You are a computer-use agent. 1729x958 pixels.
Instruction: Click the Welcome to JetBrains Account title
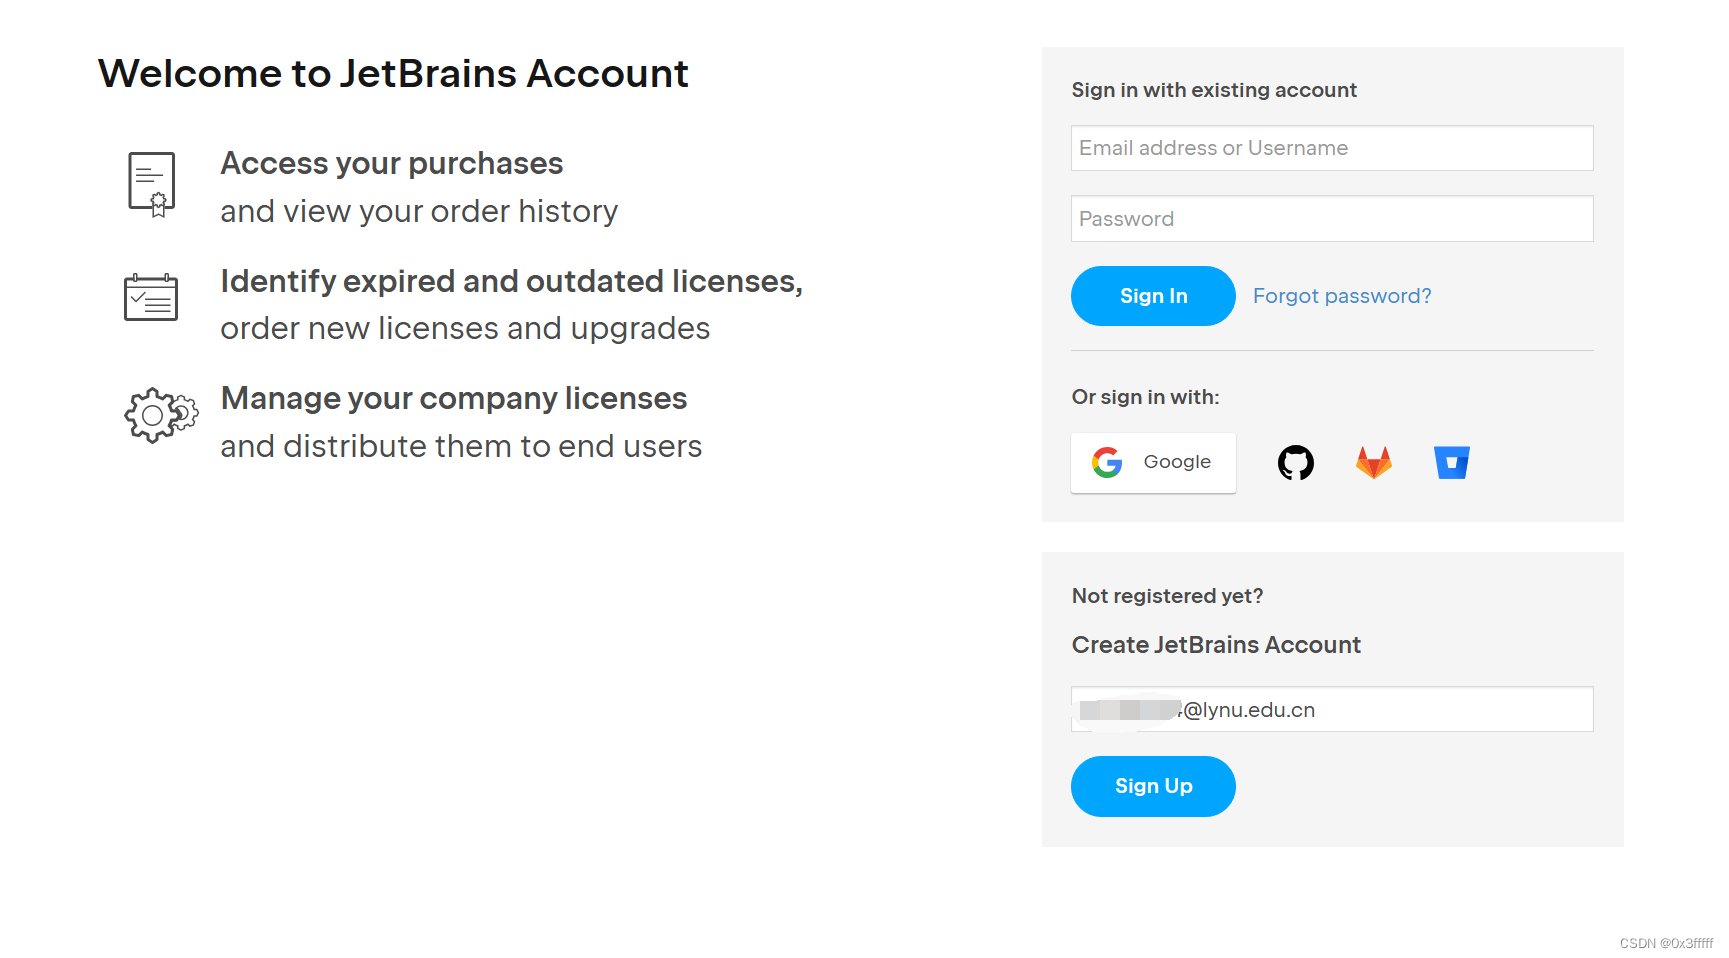393,72
